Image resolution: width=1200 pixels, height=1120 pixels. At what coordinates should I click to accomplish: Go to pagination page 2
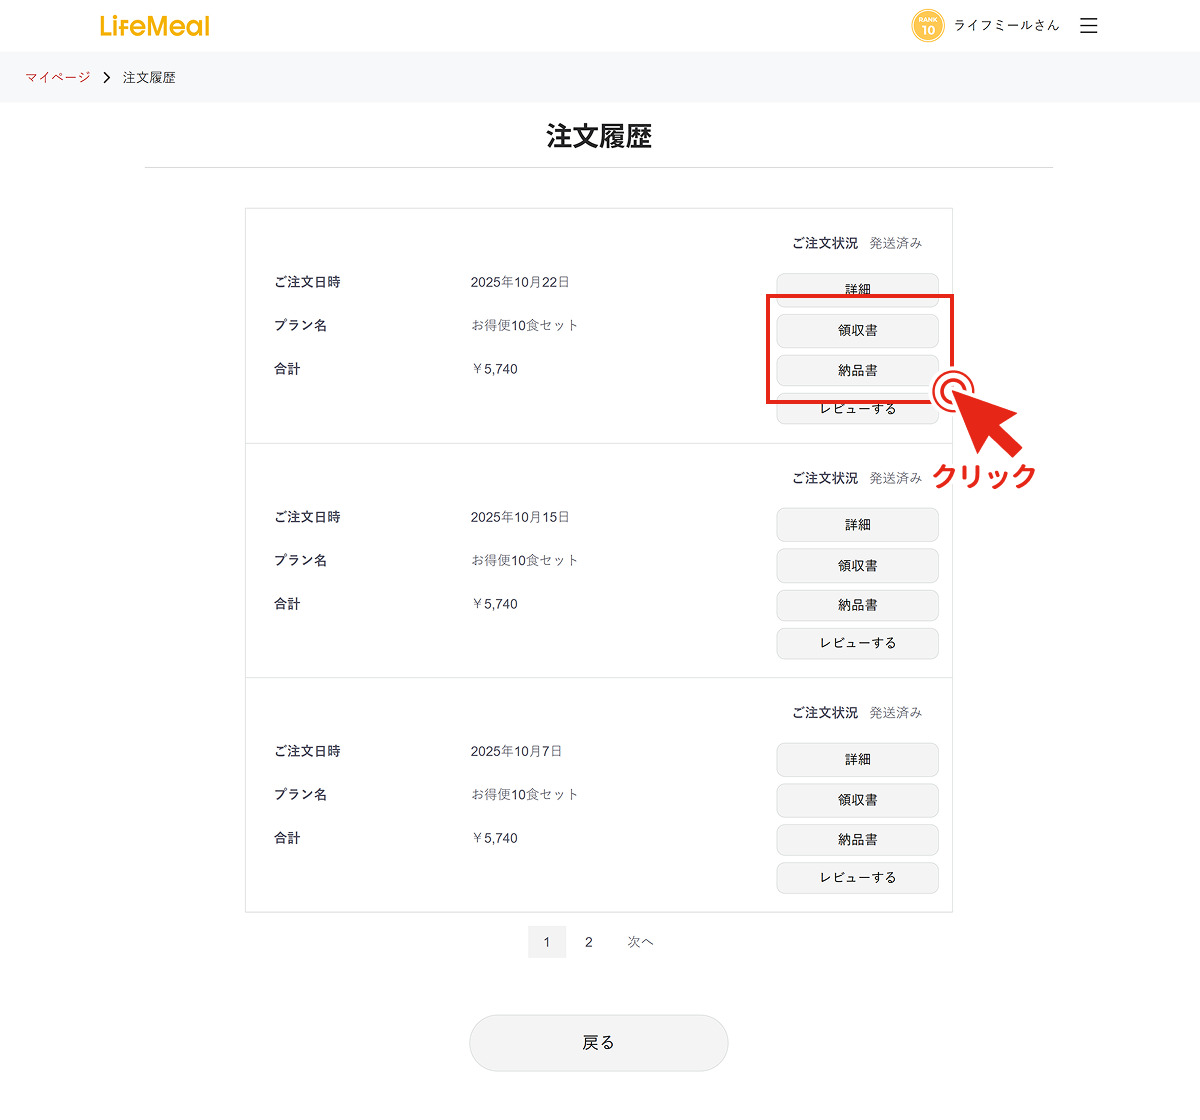tap(589, 941)
